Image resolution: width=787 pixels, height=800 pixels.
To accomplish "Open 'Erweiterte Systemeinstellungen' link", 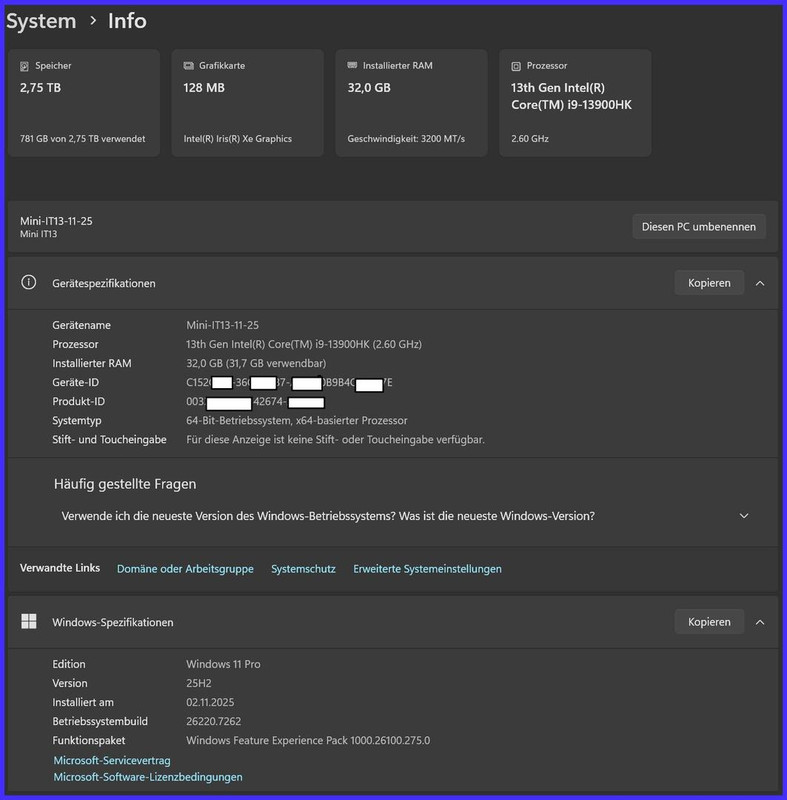I will coord(427,569).
